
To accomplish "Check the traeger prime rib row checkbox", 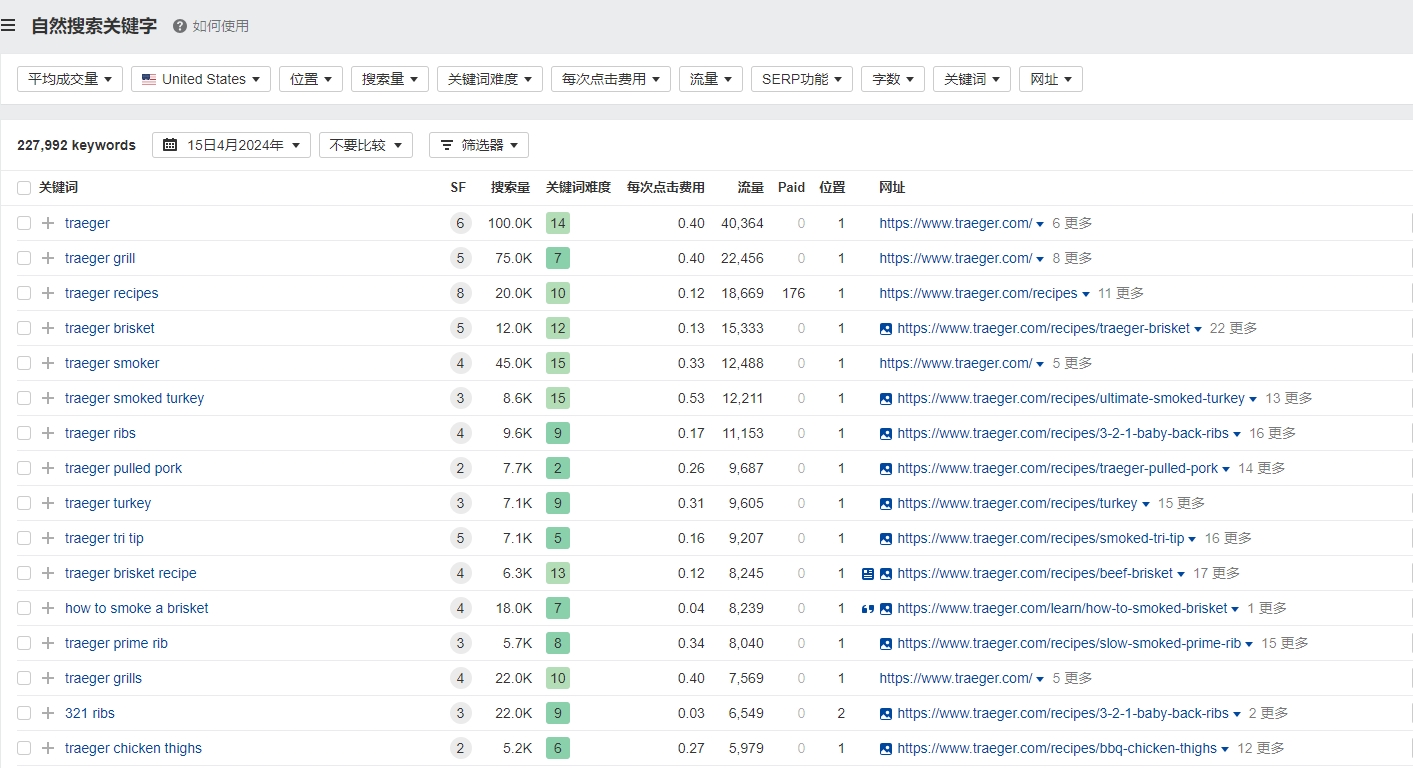I will (24, 643).
